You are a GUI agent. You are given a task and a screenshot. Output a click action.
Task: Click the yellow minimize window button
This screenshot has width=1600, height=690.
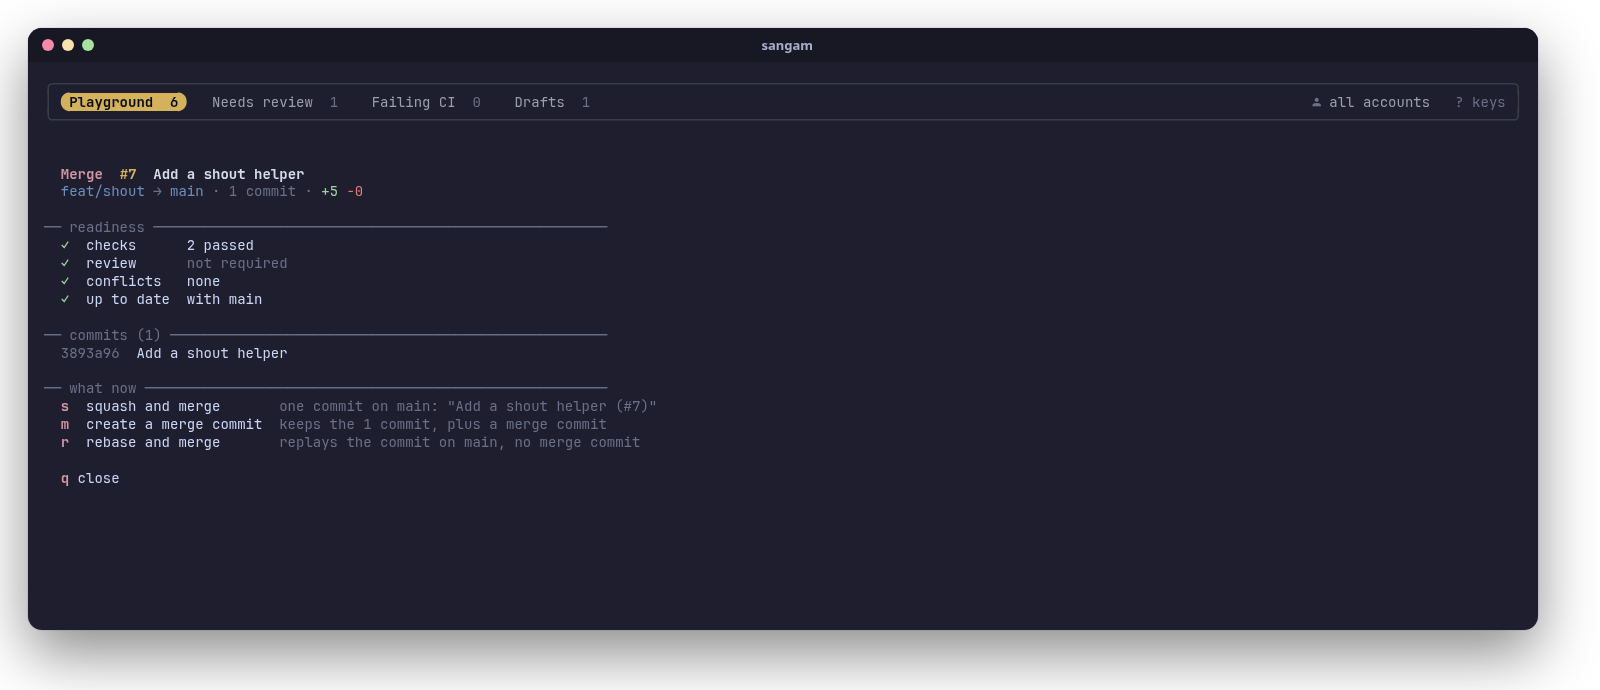tap(68, 45)
